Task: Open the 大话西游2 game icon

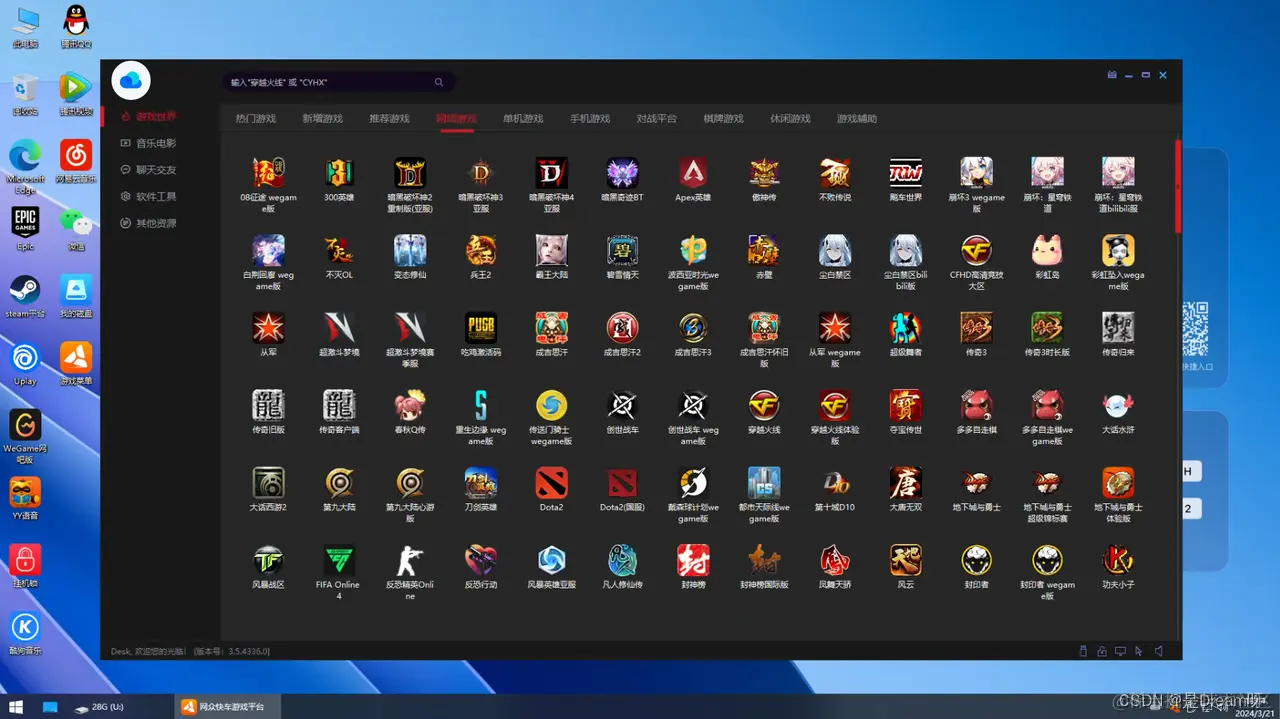Action: click(268, 483)
